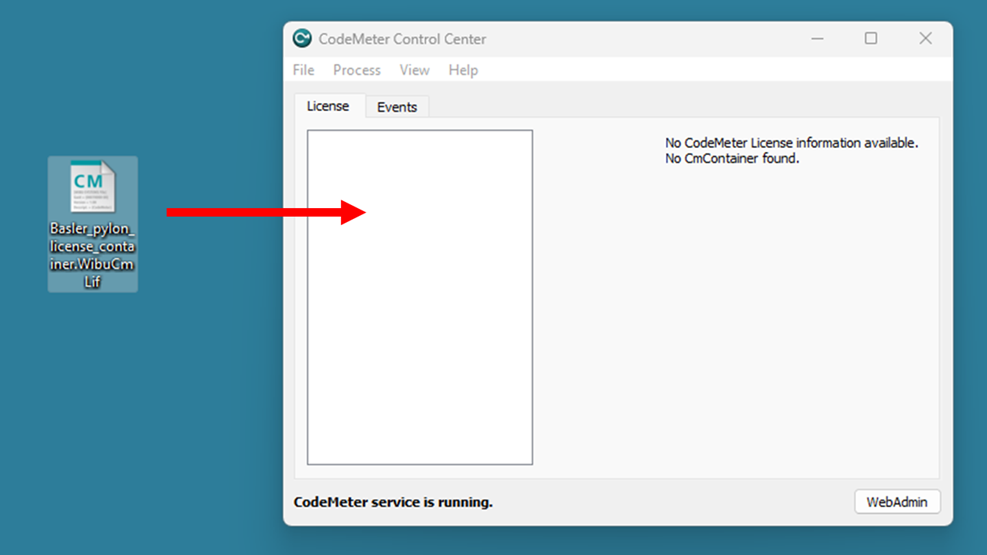Open the File menu
Image resolution: width=987 pixels, height=555 pixels.
click(x=303, y=70)
